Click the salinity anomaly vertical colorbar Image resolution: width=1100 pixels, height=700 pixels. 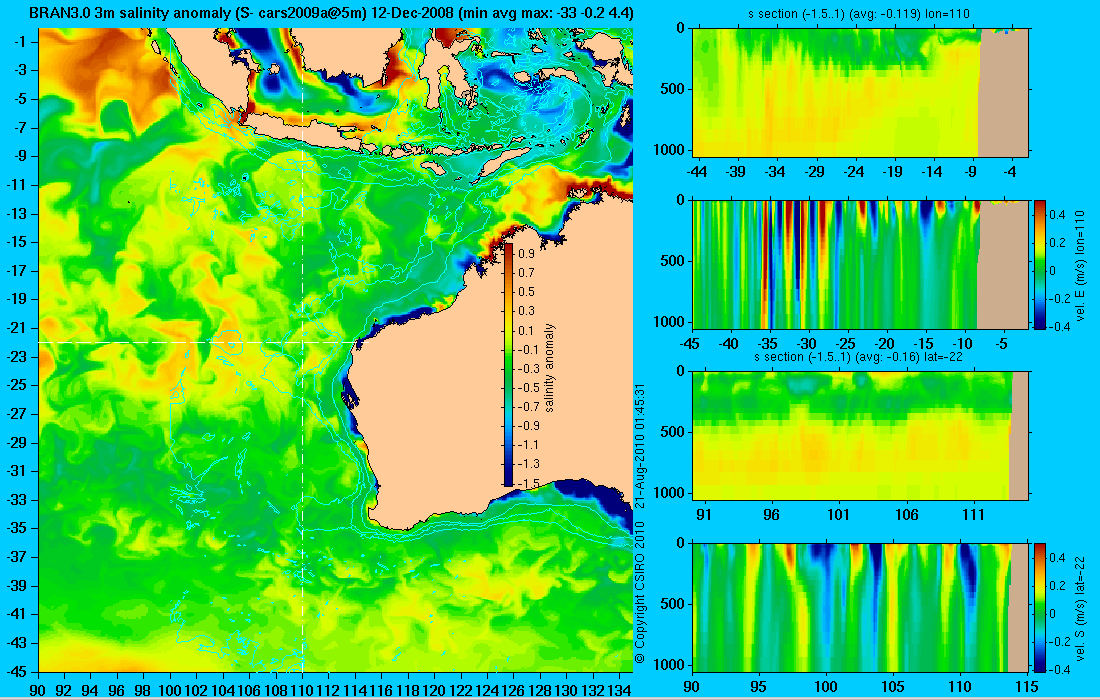click(509, 365)
